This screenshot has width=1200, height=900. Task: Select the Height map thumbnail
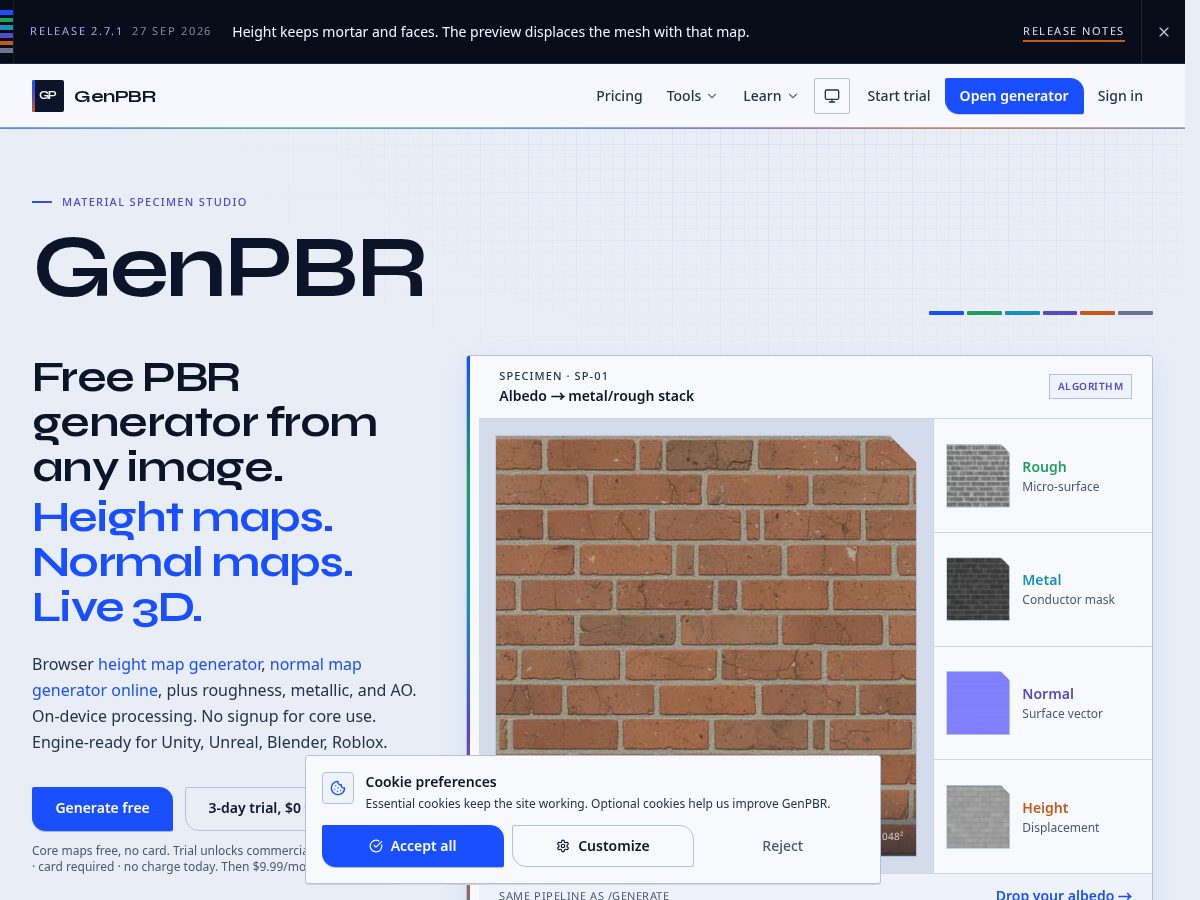click(x=978, y=817)
